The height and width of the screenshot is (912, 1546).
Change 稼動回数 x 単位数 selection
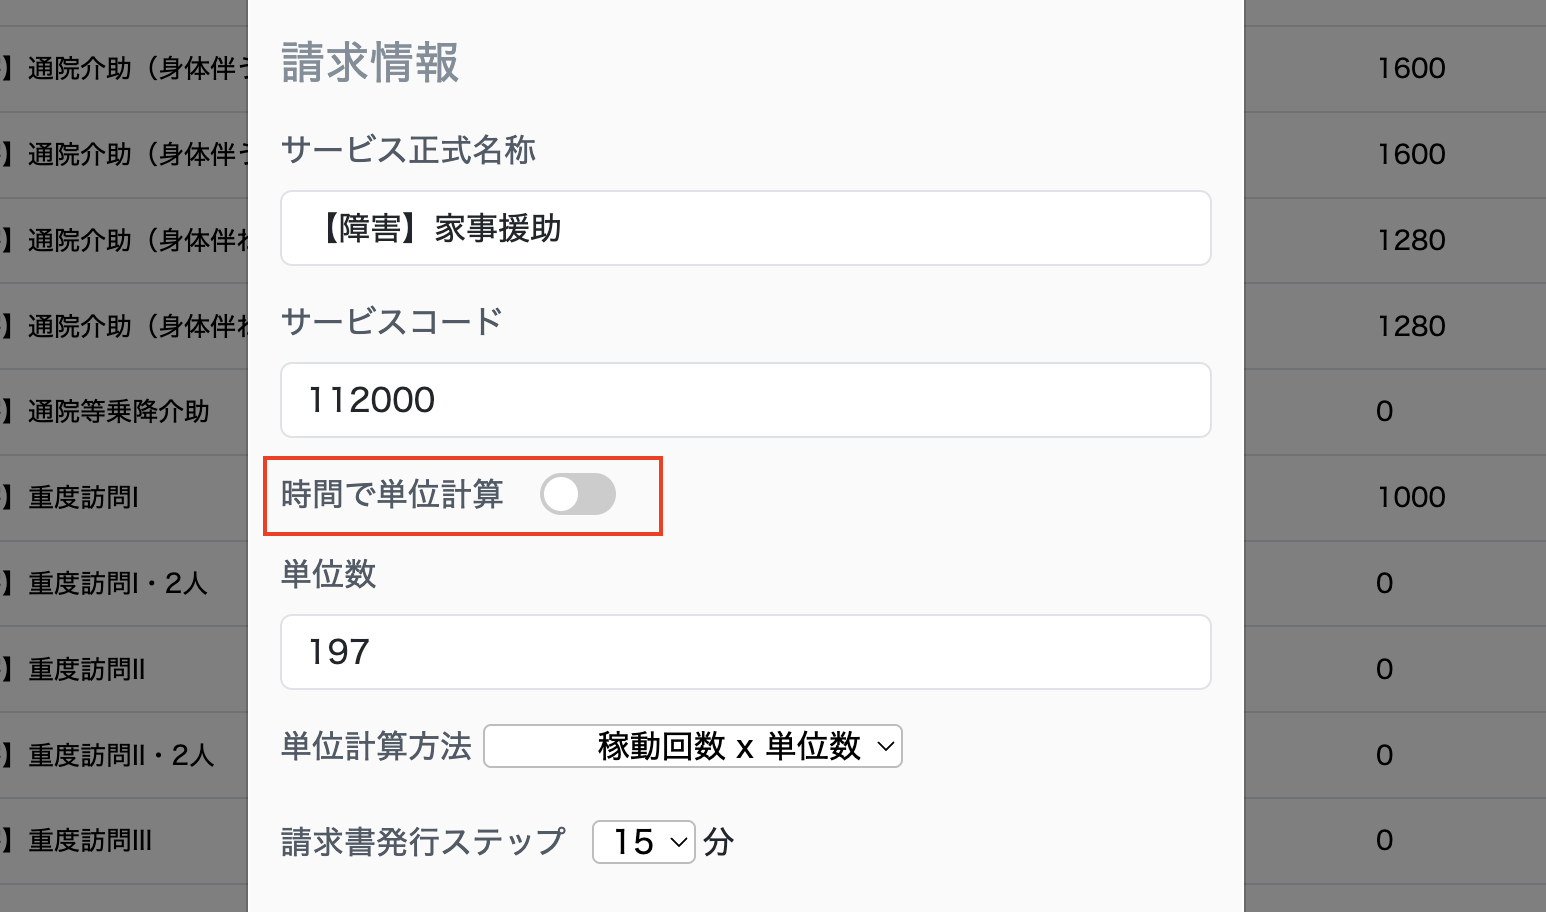692,745
